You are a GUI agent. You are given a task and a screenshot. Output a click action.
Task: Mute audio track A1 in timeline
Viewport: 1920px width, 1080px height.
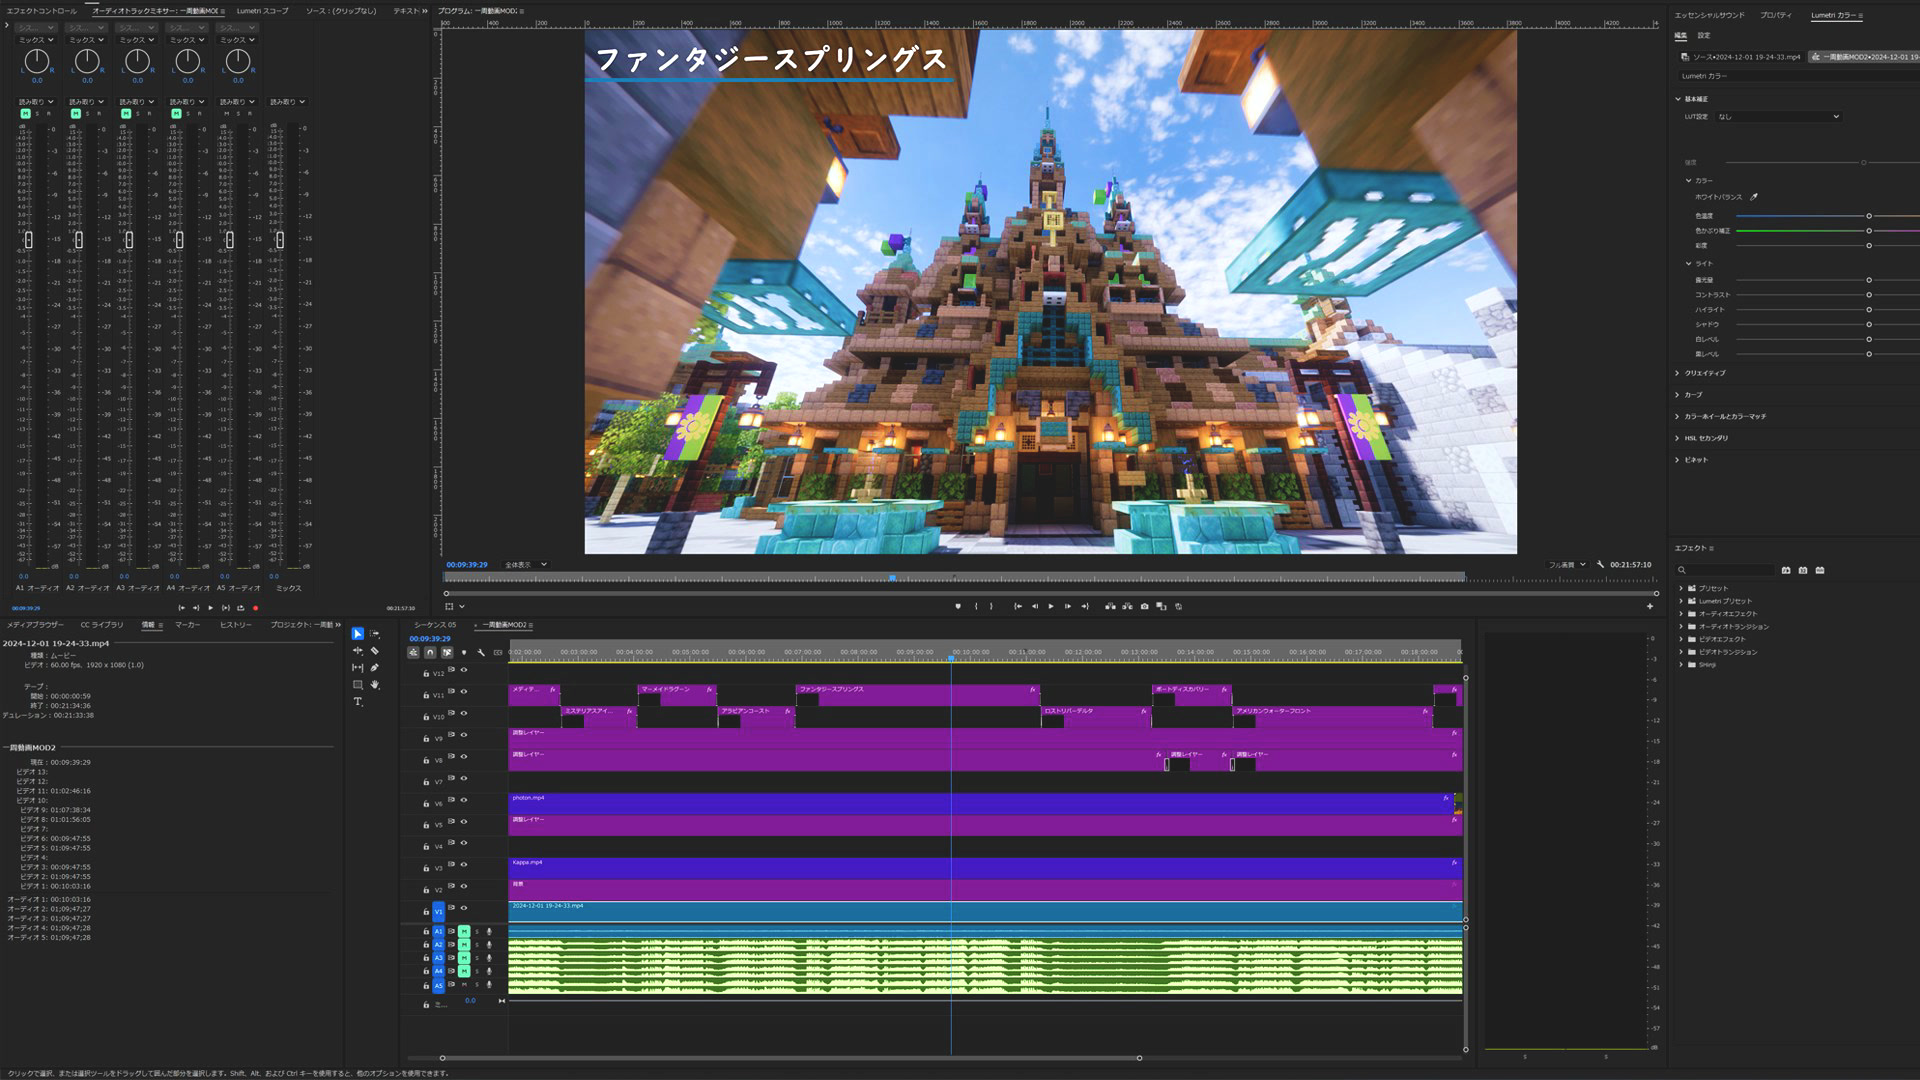464,931
